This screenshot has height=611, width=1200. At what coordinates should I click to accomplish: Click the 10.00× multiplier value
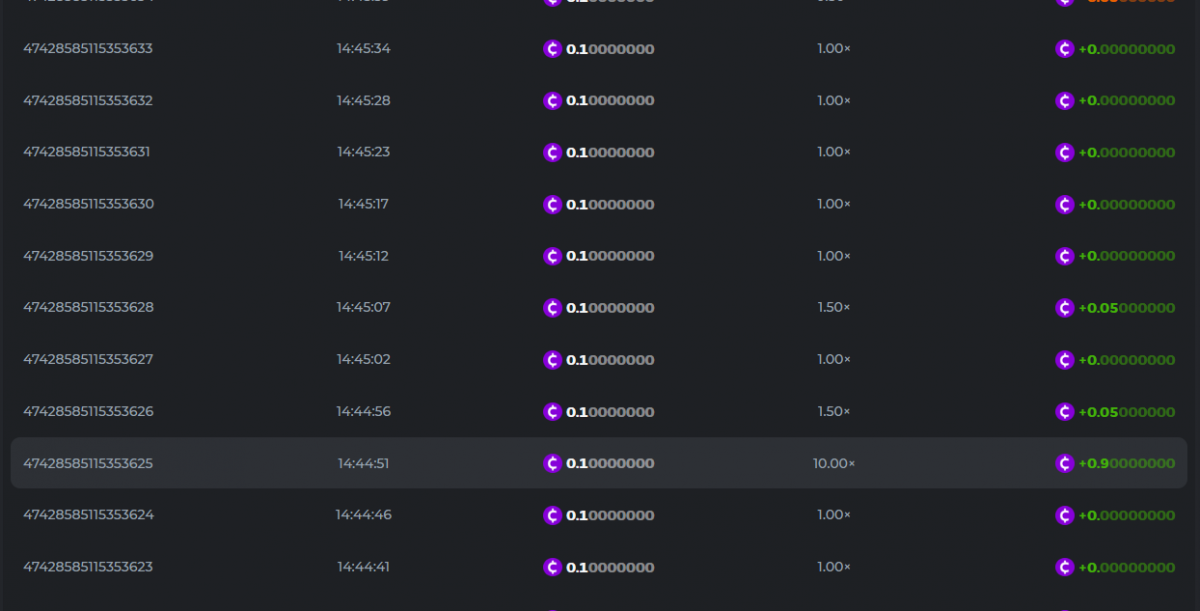834,463
